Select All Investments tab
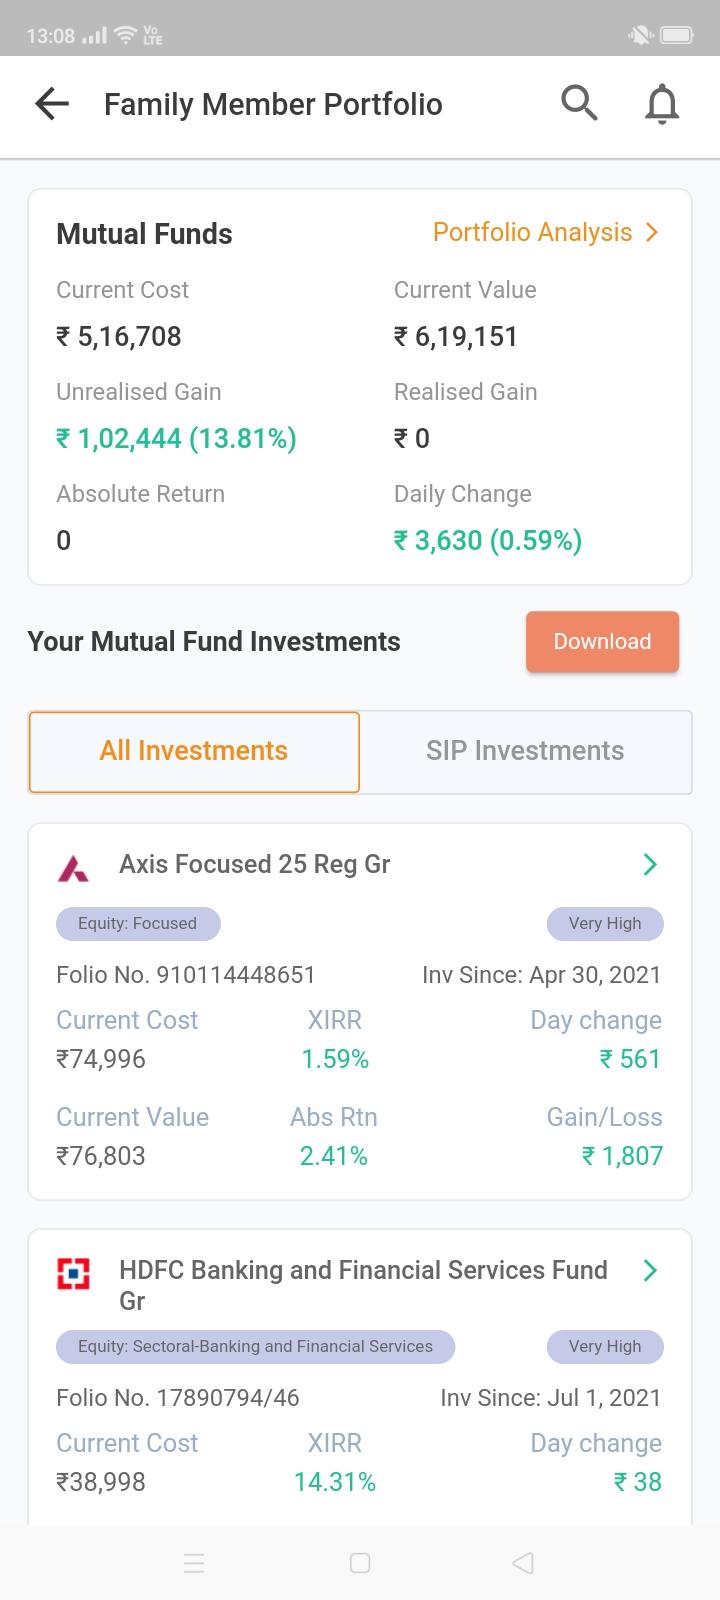 (194, 752)
